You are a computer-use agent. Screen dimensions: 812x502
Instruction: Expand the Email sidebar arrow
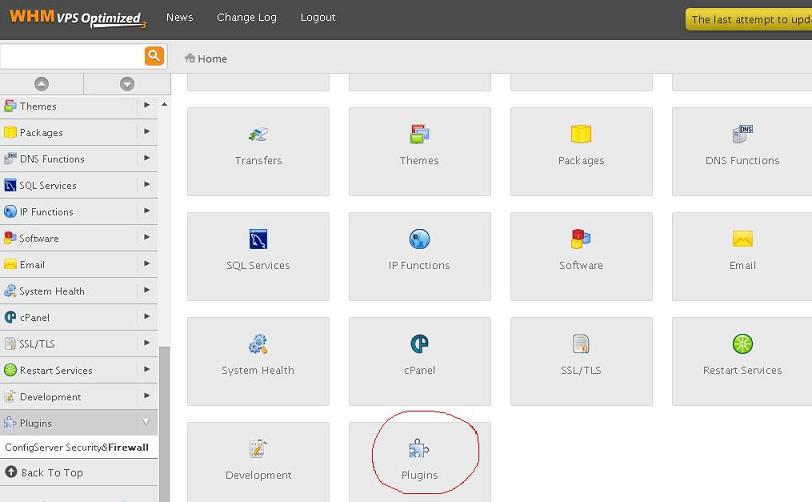pyautogui.click(x=147, y=264)
